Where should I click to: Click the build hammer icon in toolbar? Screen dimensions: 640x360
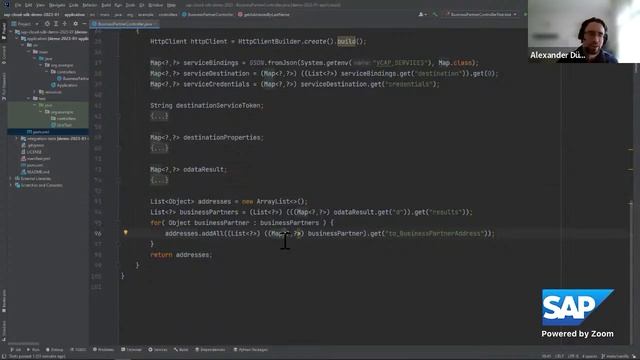point(435,14)
